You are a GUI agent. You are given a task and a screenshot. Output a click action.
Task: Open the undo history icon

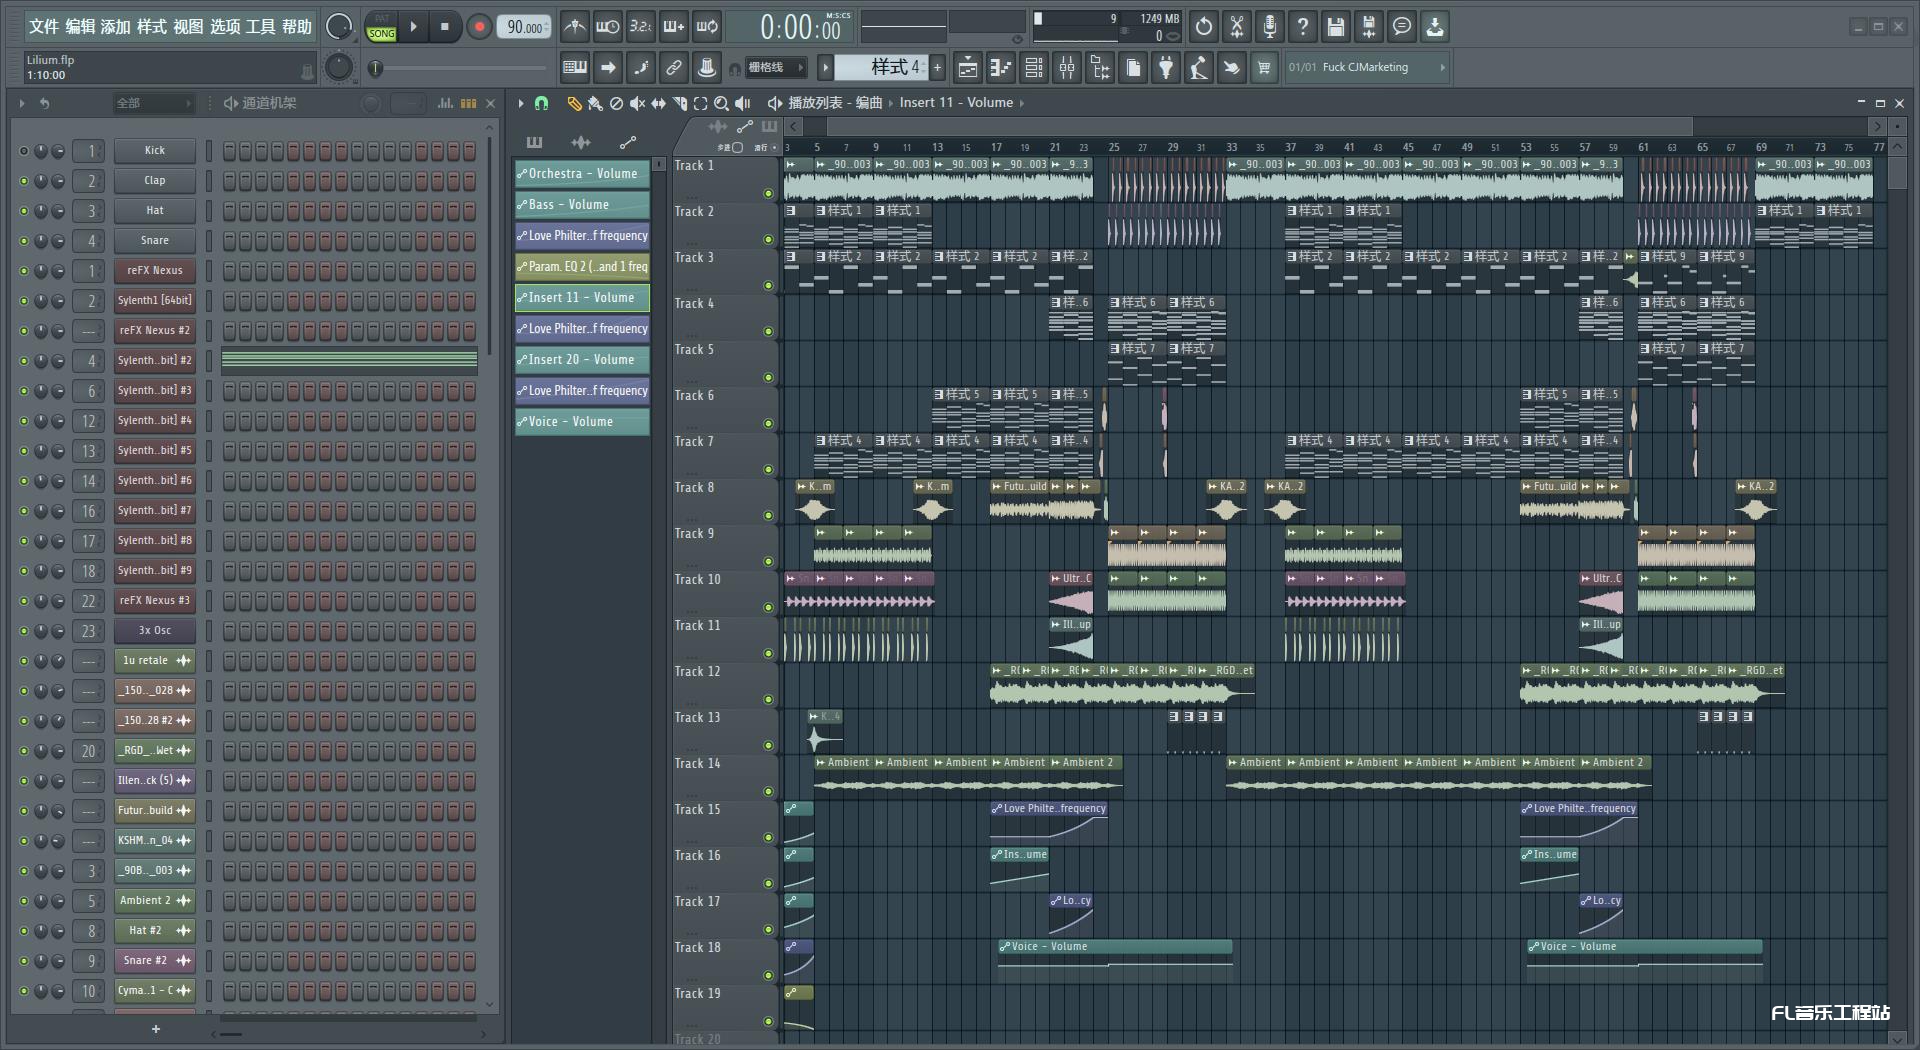pyautogui.click(x=1204, y=27)
